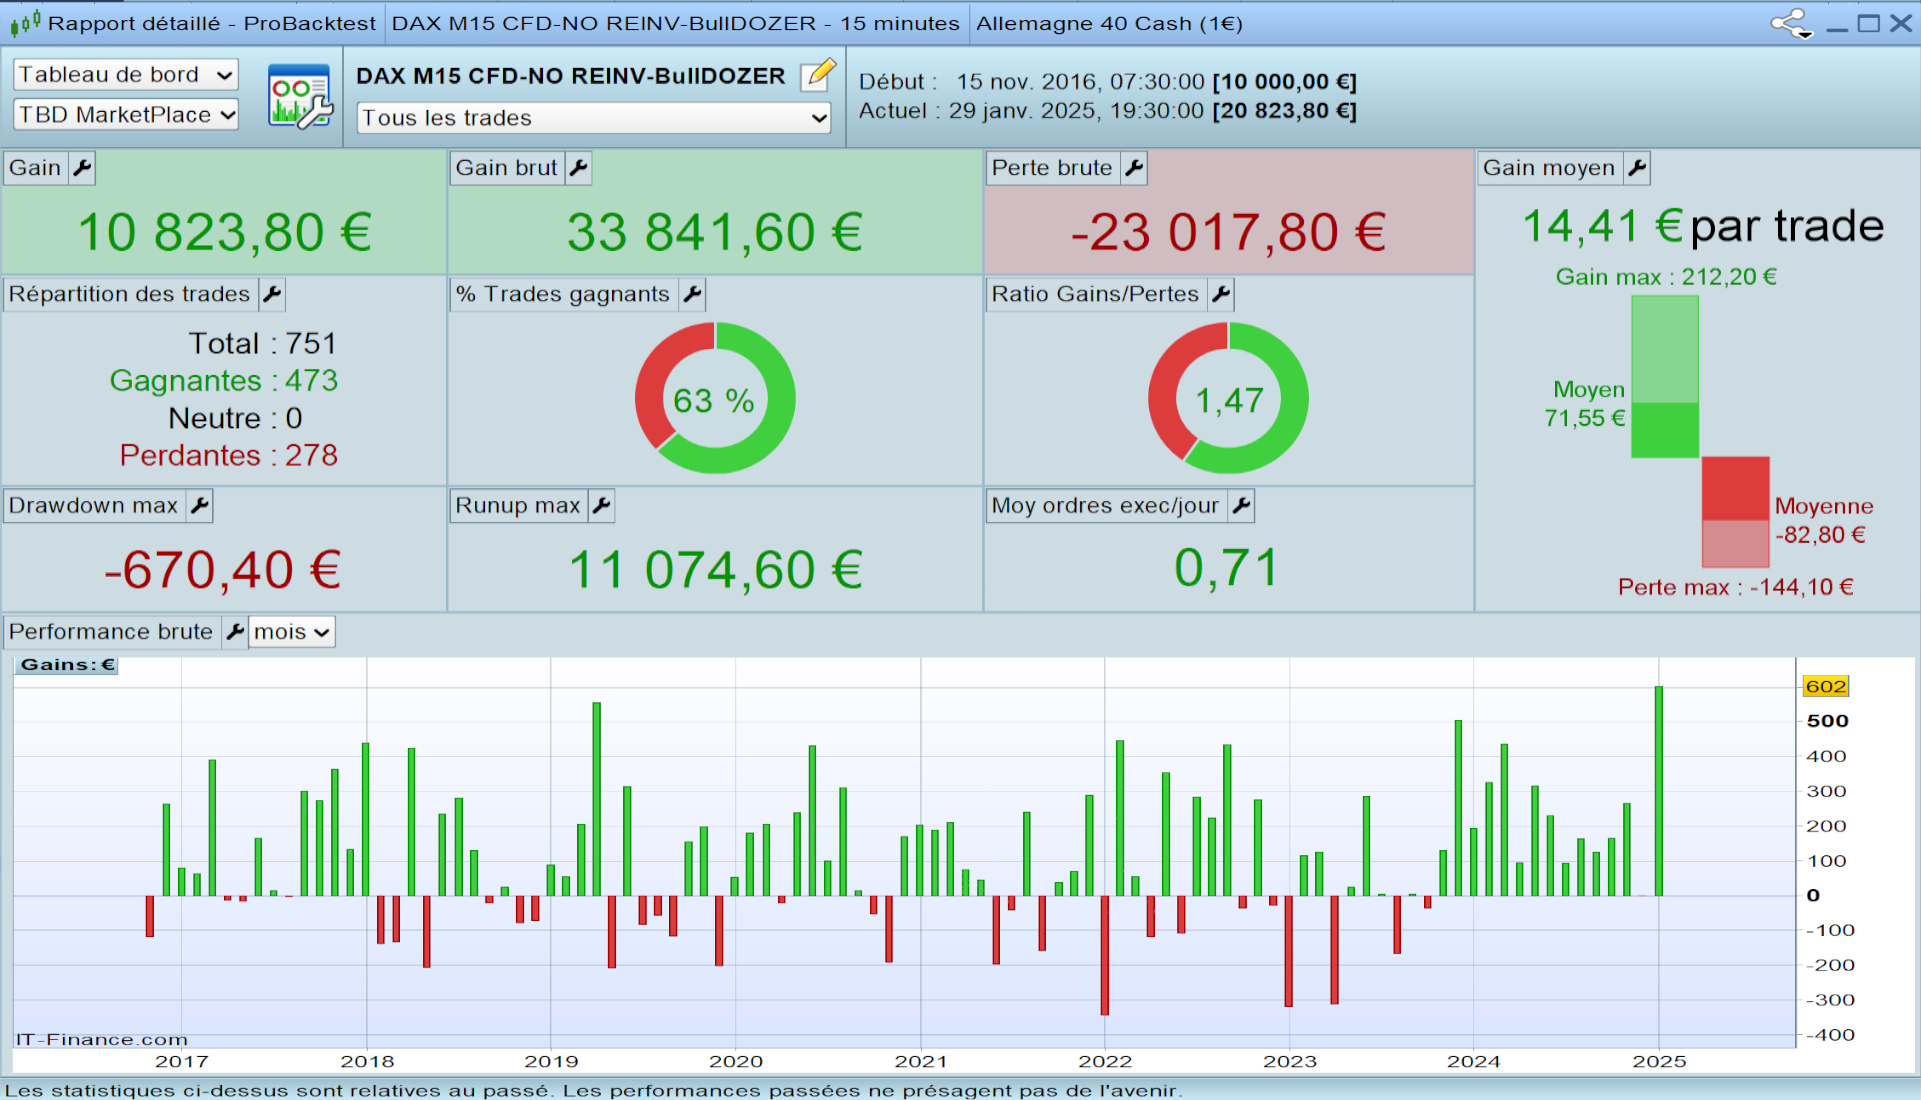Click wrench beside % Trades gagnants
This screenshot has height=1100, width=1921.
692,294
